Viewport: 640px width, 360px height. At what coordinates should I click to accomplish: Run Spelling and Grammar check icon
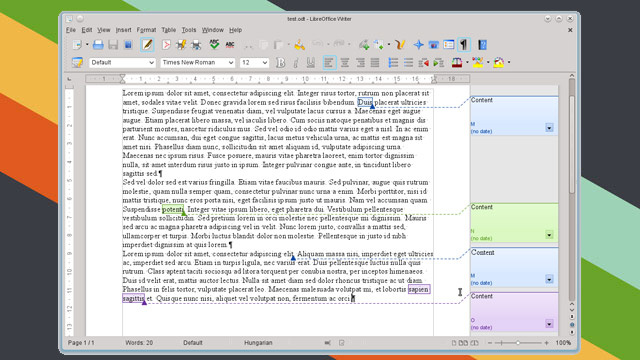[x=214, y=44]
